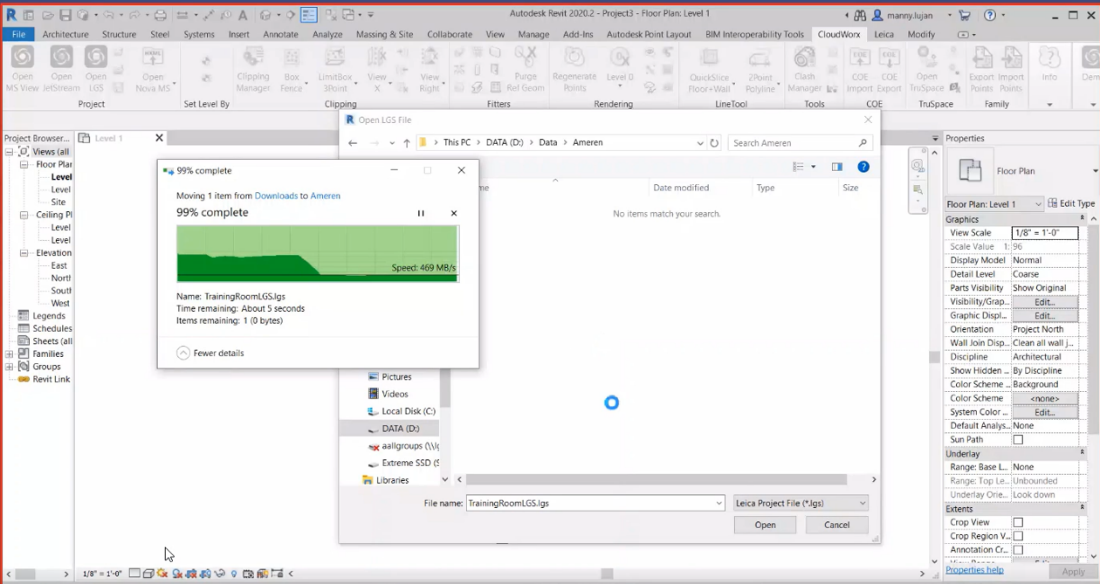Open the view options dropdown in dialog
Viewport: 1100px width, 584px height.
coord(814,166)
